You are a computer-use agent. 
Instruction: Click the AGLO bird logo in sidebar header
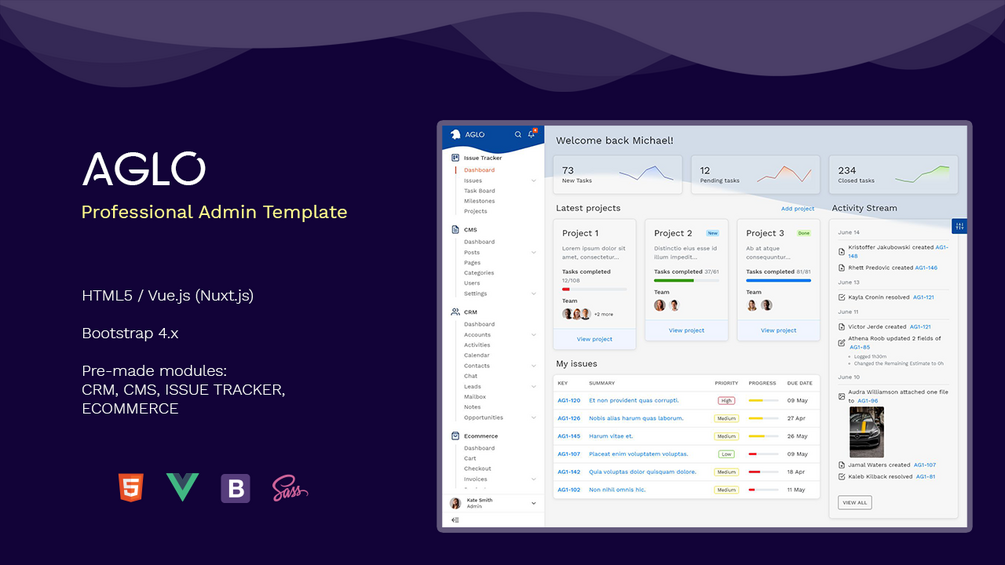pyautogui.click(x=455, y=135)
